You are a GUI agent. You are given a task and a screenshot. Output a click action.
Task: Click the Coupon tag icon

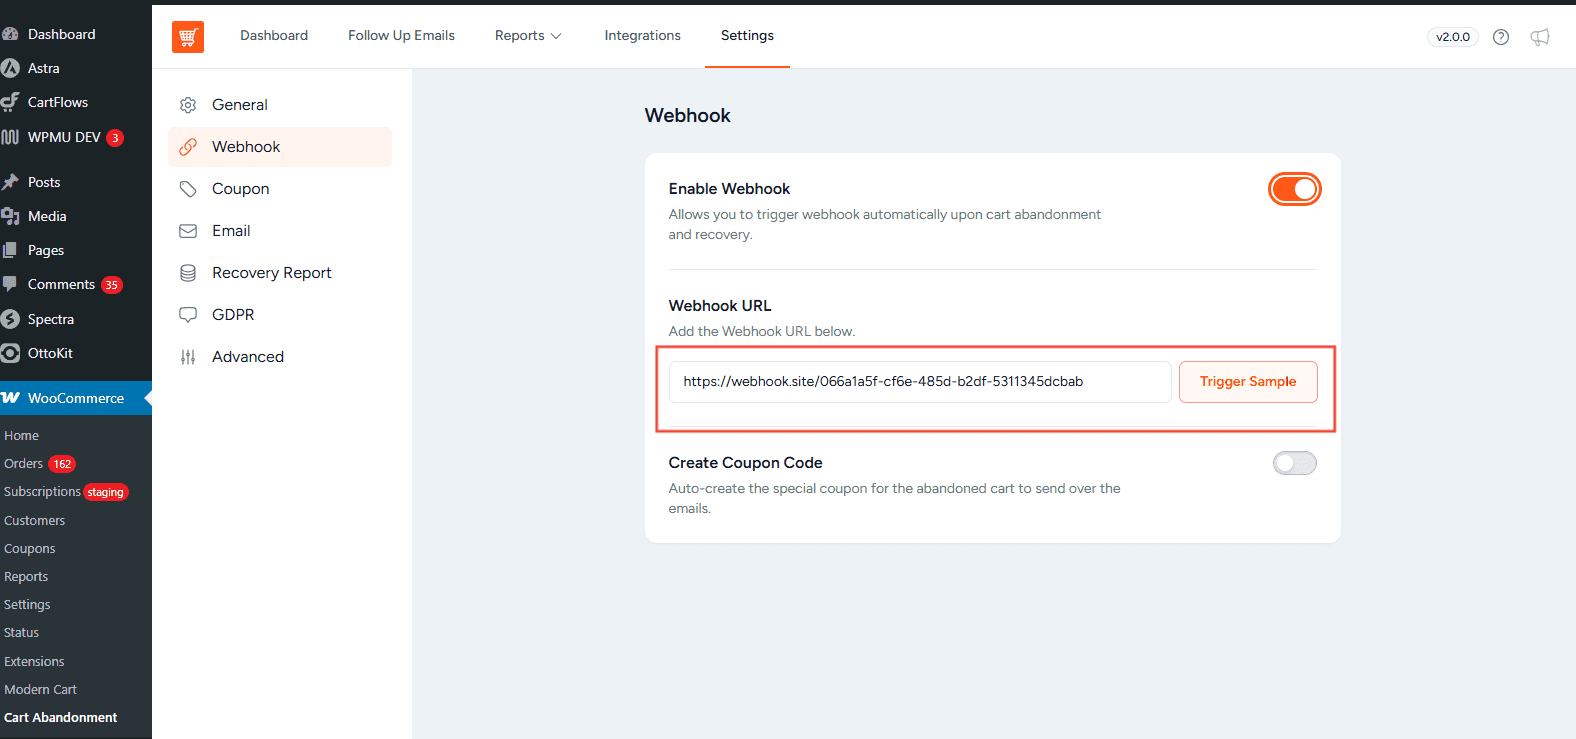point(188,189)
